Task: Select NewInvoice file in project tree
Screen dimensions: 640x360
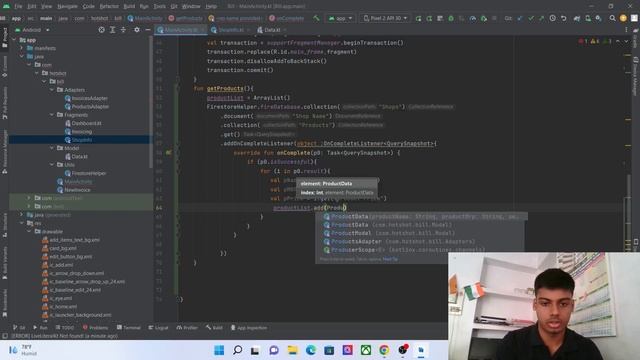Action: pos(74,190)
